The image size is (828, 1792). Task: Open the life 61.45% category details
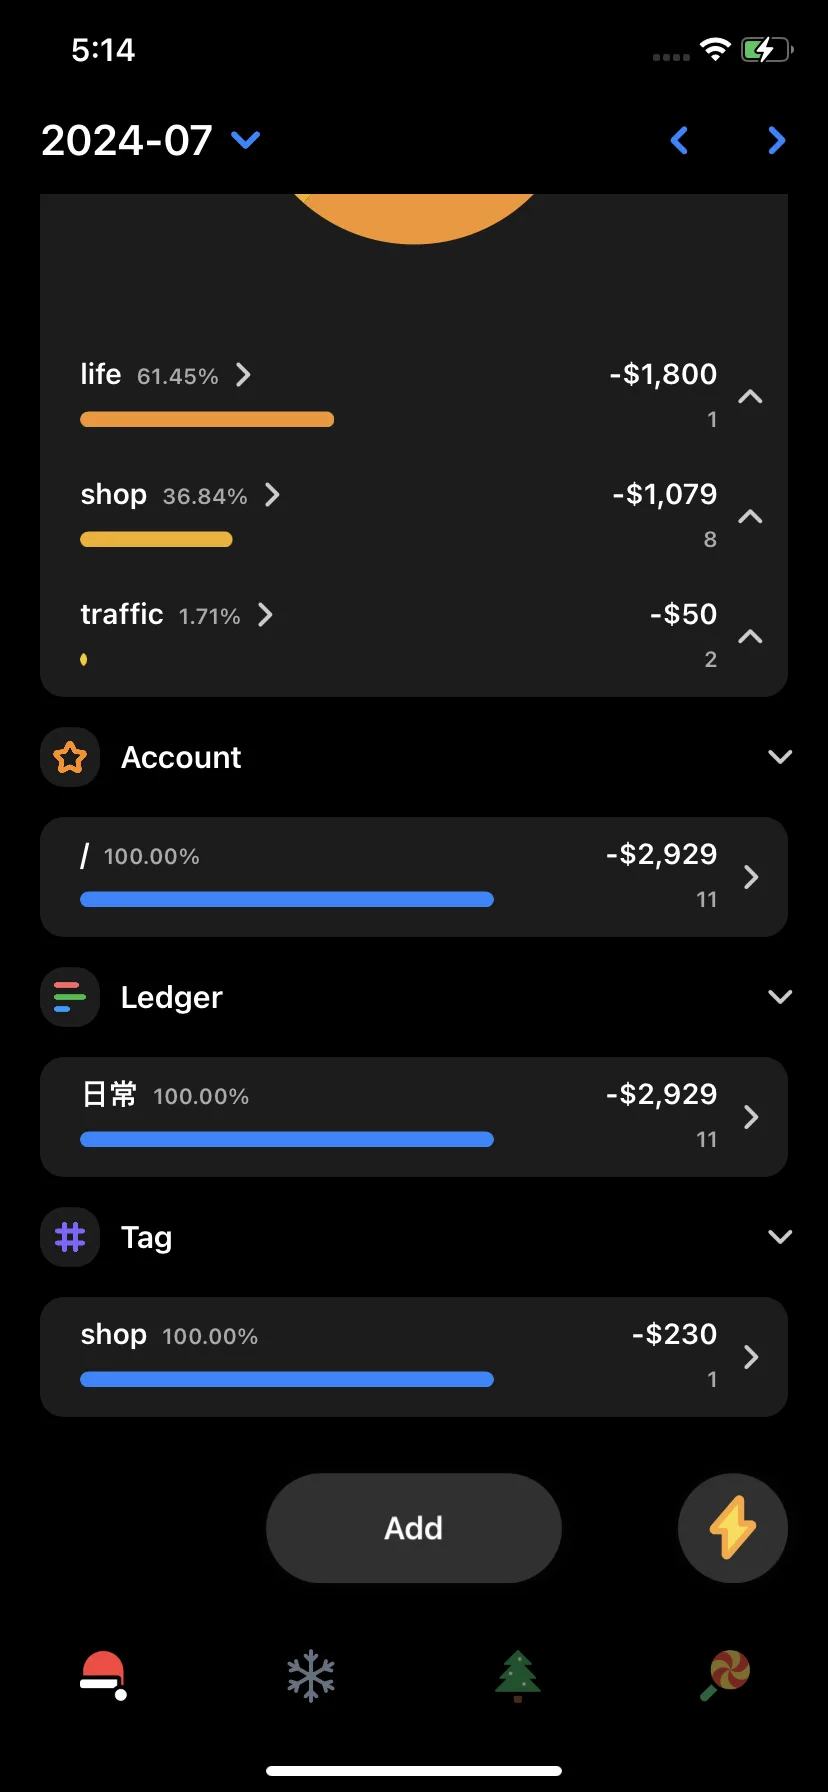(x=166, y=375)
